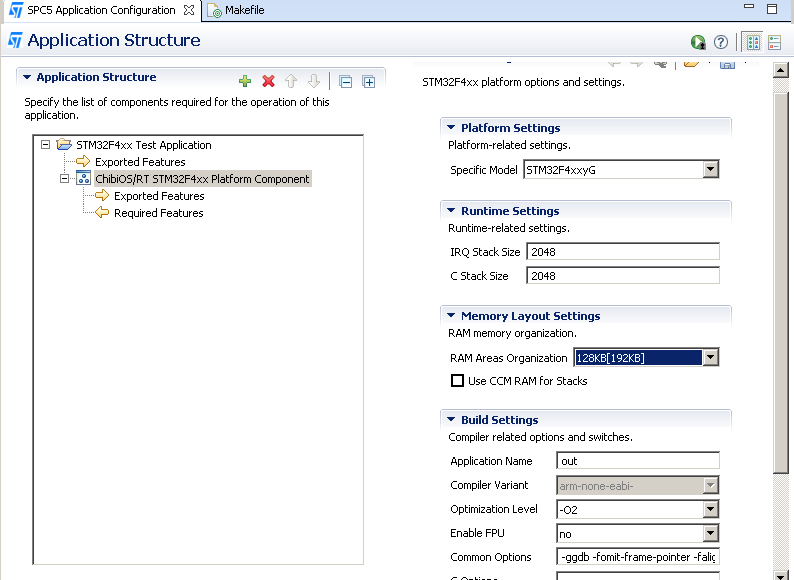The image size is (794, 580).
Task: Collapse the Application Structure section on the left
Action: [27, 77]
